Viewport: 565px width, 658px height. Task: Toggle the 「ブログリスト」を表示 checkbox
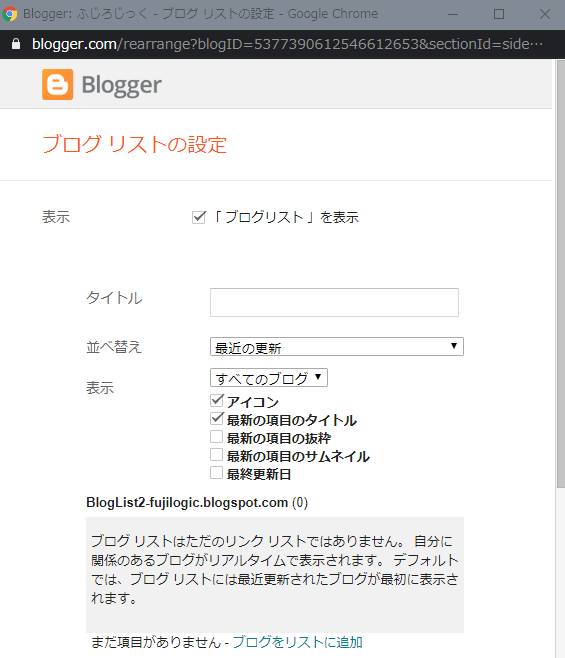point(199,217)
